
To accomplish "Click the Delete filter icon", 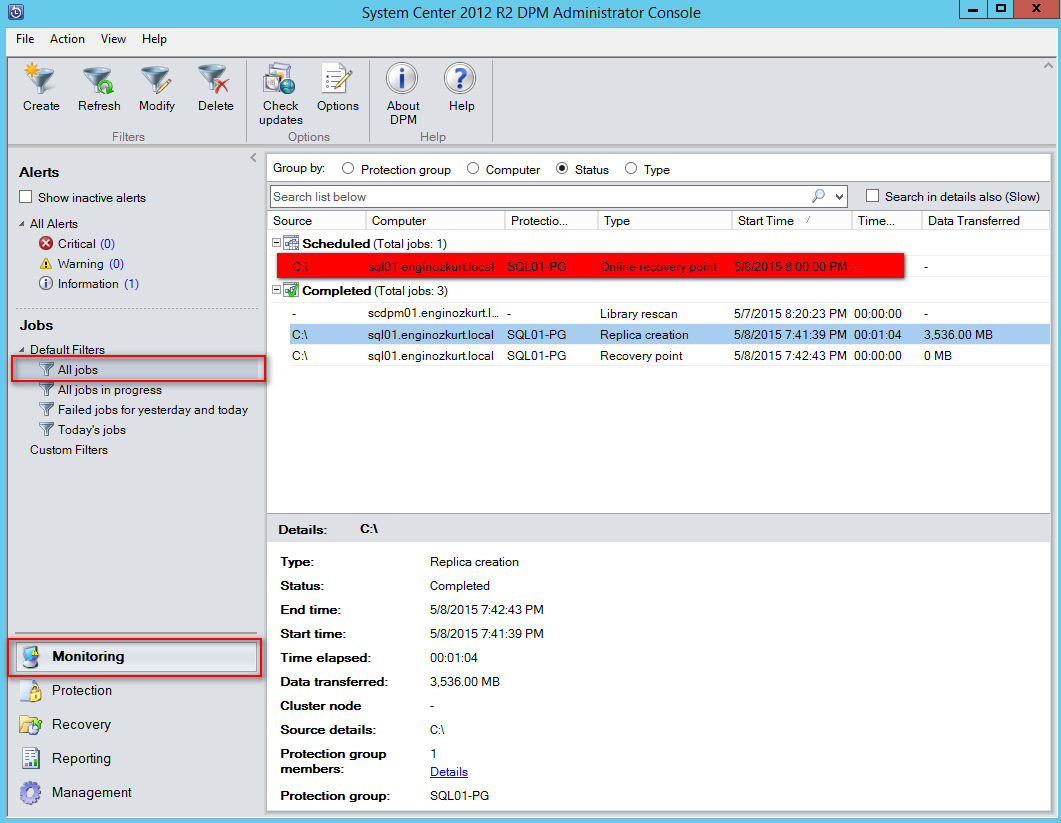I will click(x=215, y=79).
